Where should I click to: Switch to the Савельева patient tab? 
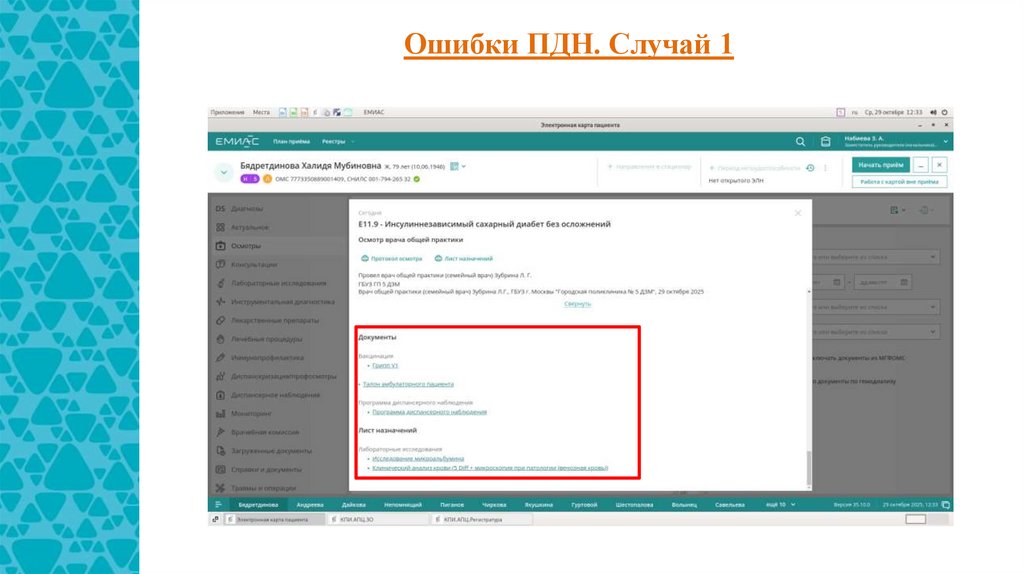click(729, 505)
